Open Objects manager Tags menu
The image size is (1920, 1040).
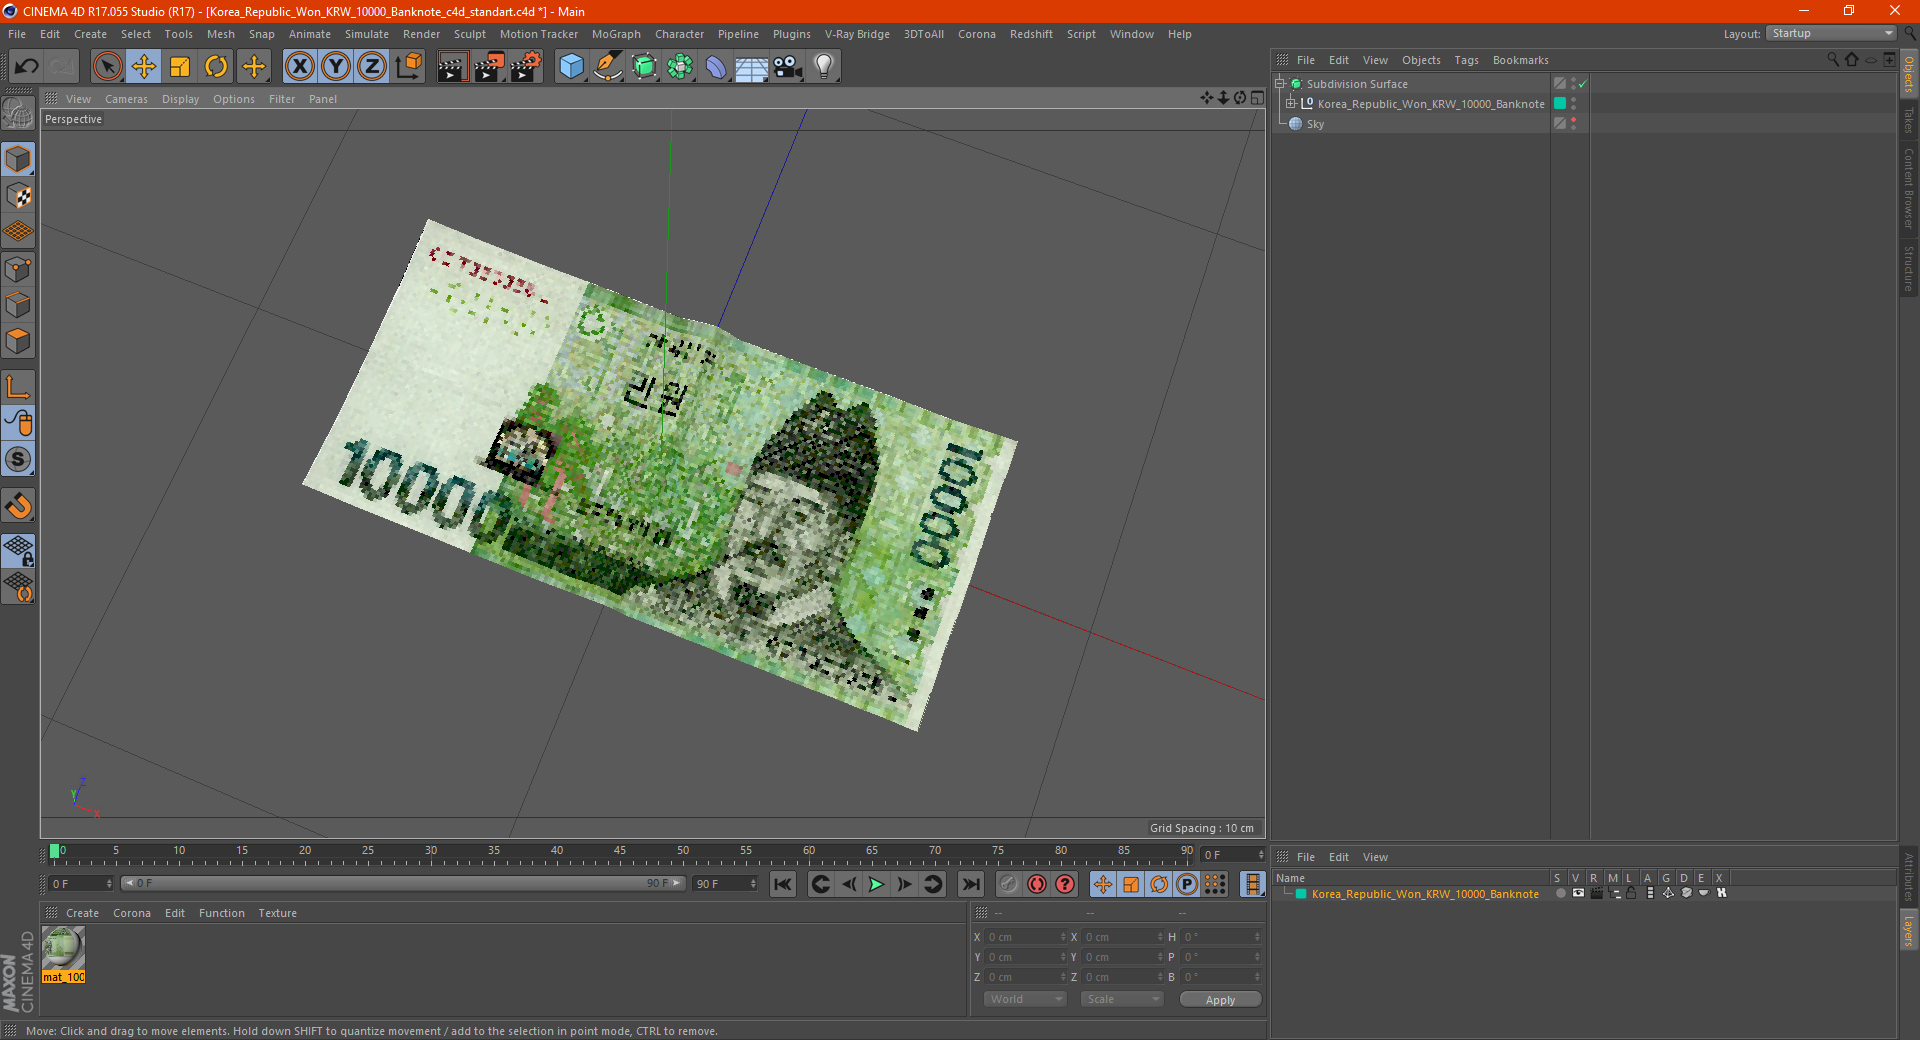coord(1466,60)
